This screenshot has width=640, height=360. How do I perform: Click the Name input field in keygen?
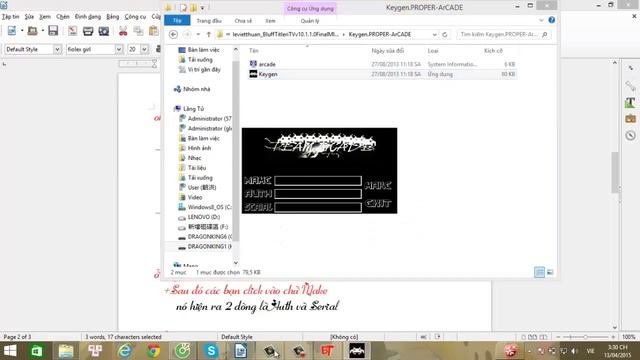318,180
